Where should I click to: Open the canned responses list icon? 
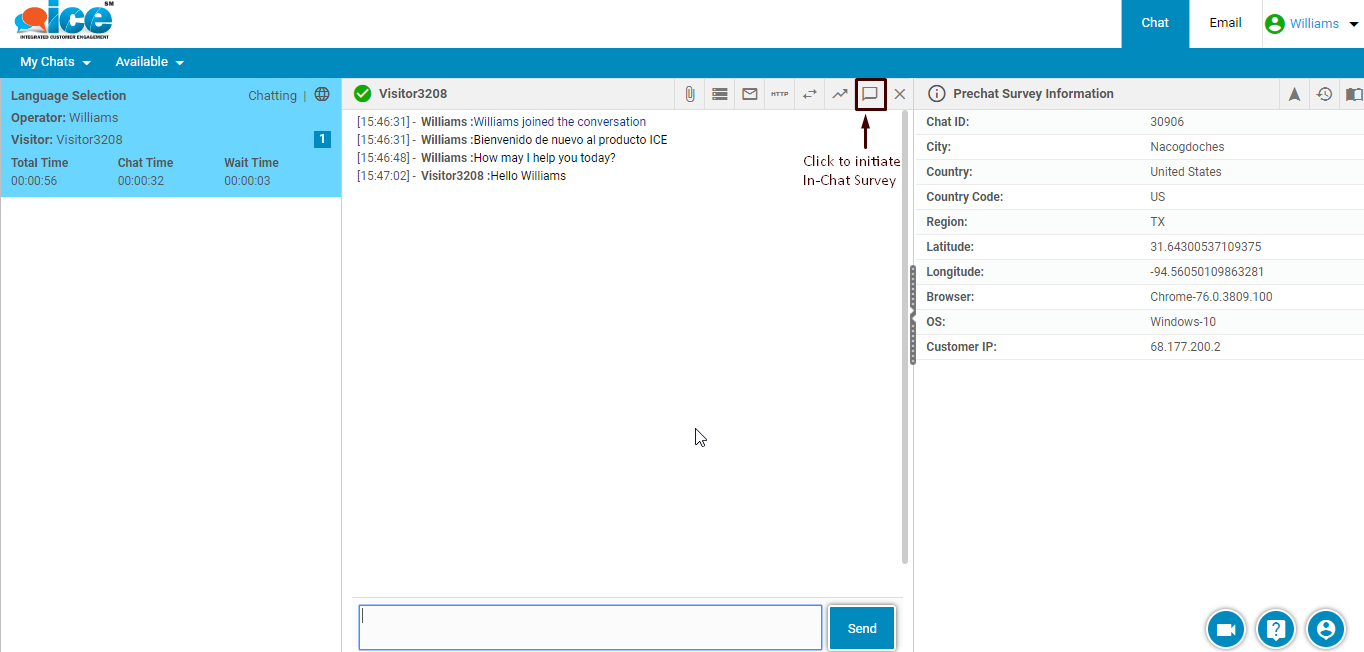(x=719, y=94)
